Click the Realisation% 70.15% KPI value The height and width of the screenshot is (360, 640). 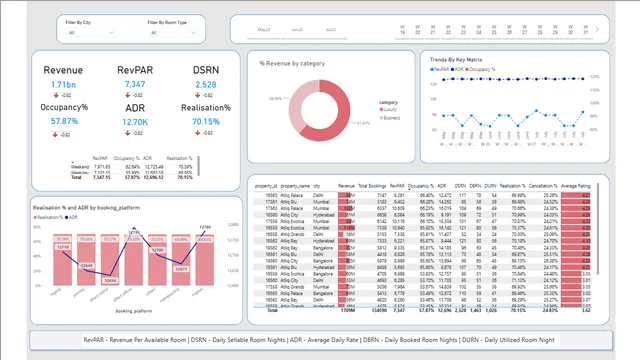206,122
